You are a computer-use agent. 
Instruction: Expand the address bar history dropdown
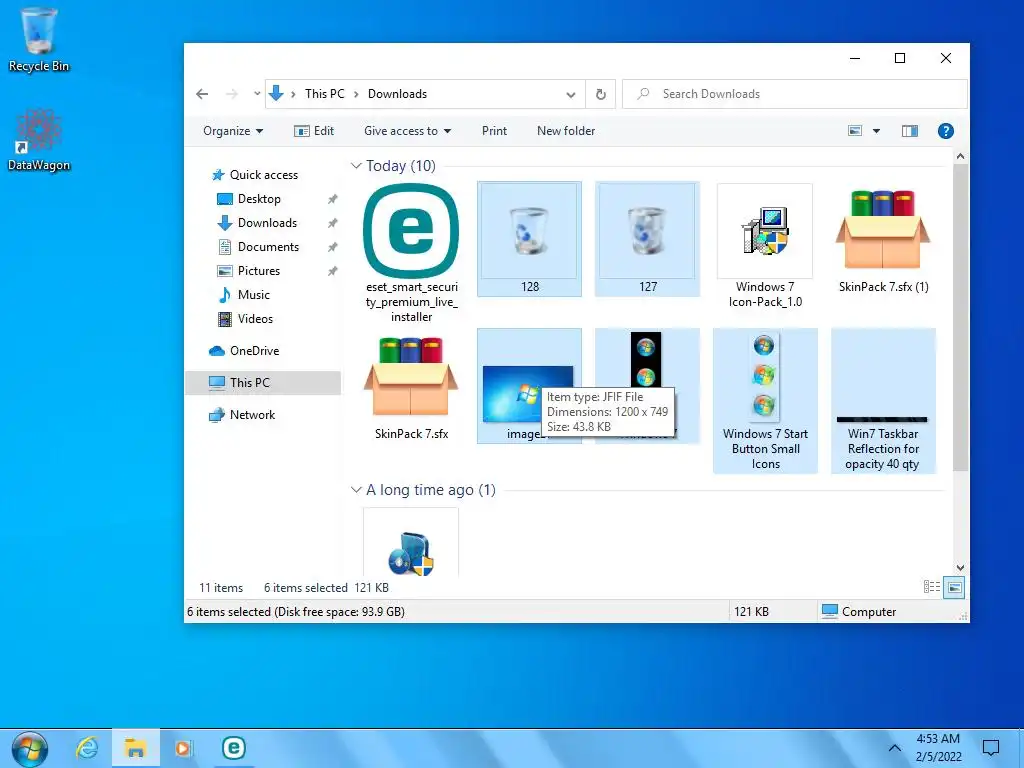point(571,95)
